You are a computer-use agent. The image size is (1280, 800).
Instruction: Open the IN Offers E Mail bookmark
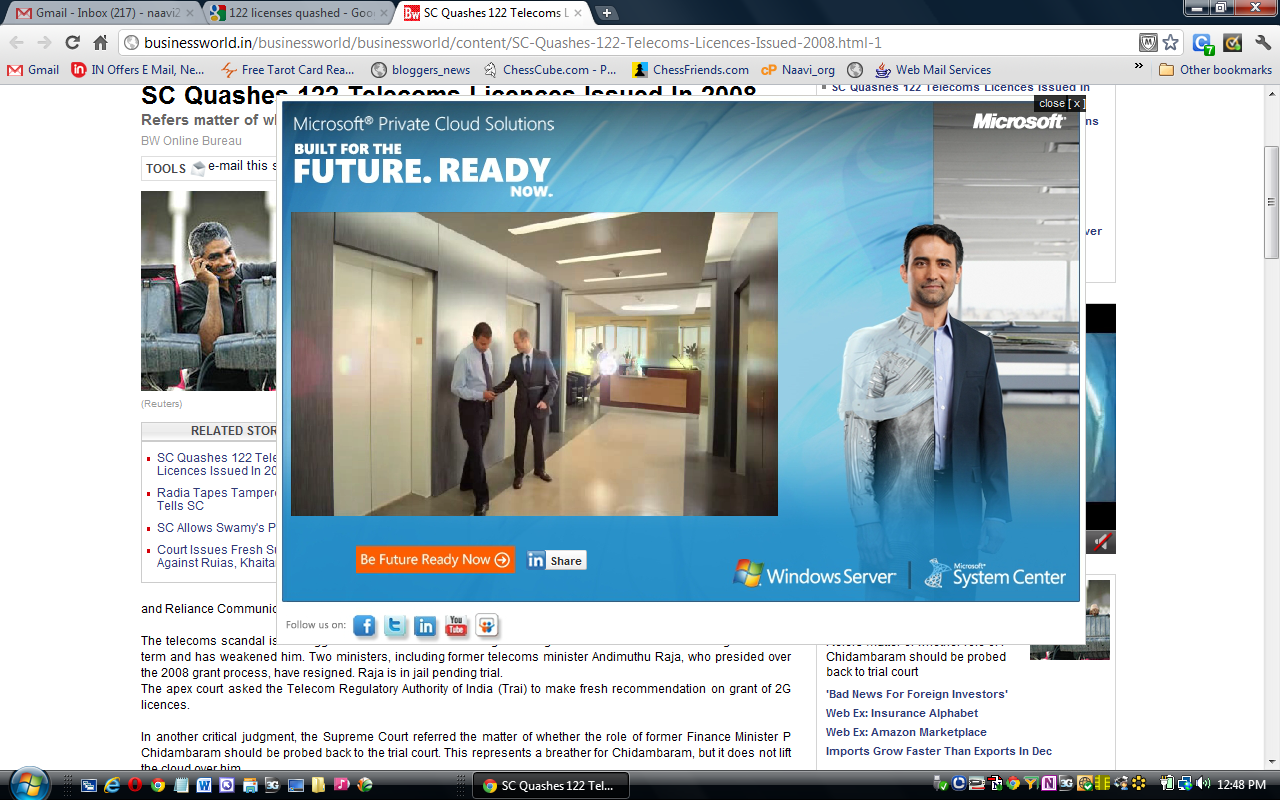click(138, 70)
